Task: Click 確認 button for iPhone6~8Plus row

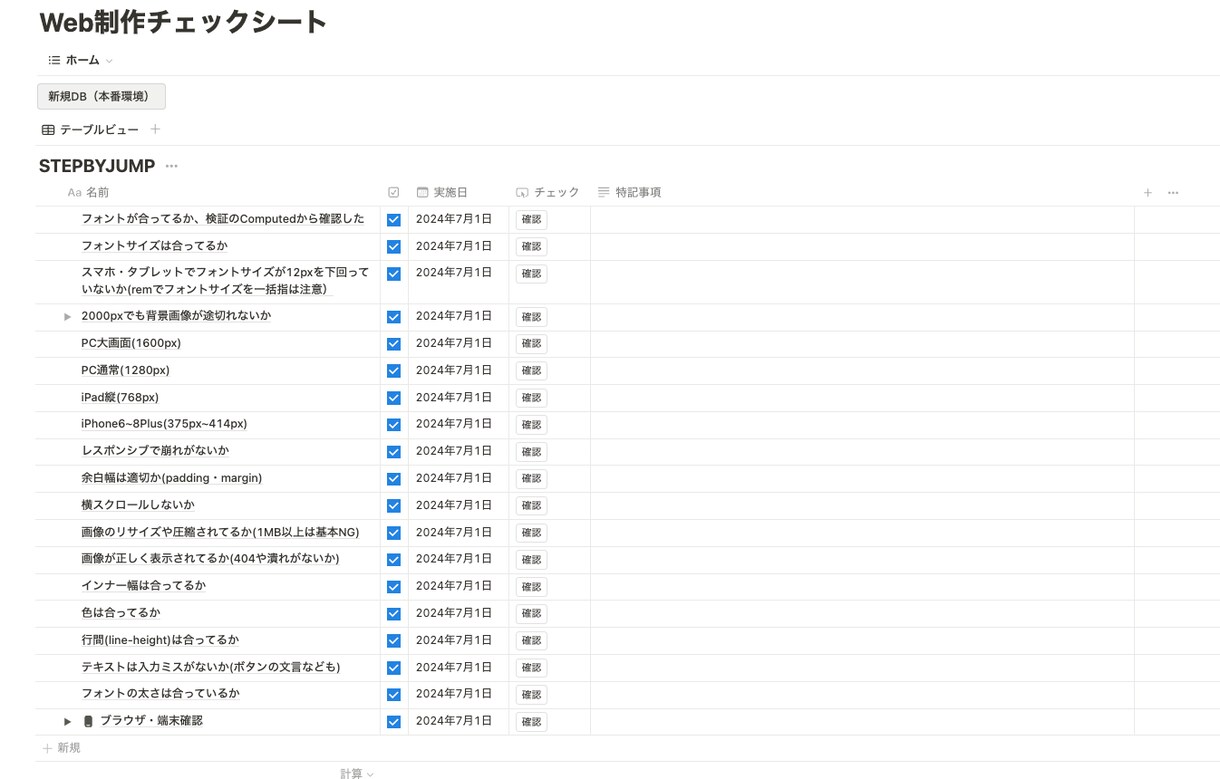Action: click(x=531, y=425)
